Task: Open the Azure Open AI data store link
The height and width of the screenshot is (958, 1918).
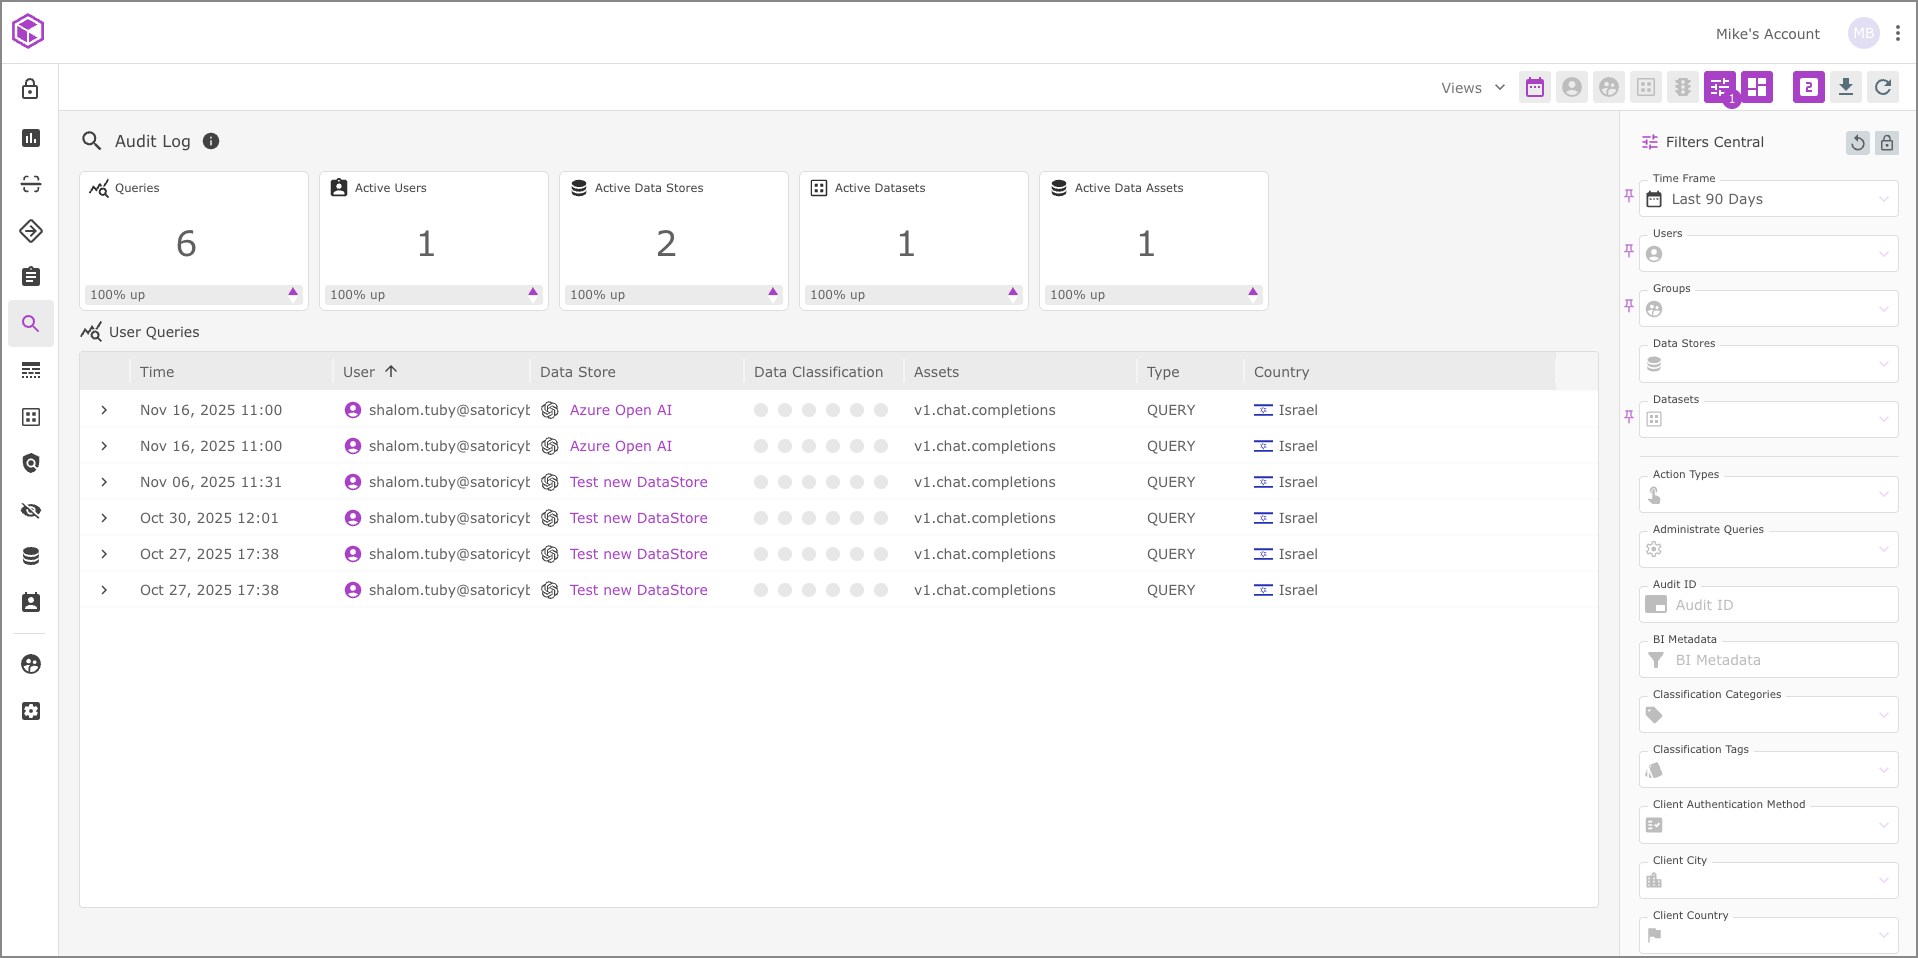Action: click(620, 410)
